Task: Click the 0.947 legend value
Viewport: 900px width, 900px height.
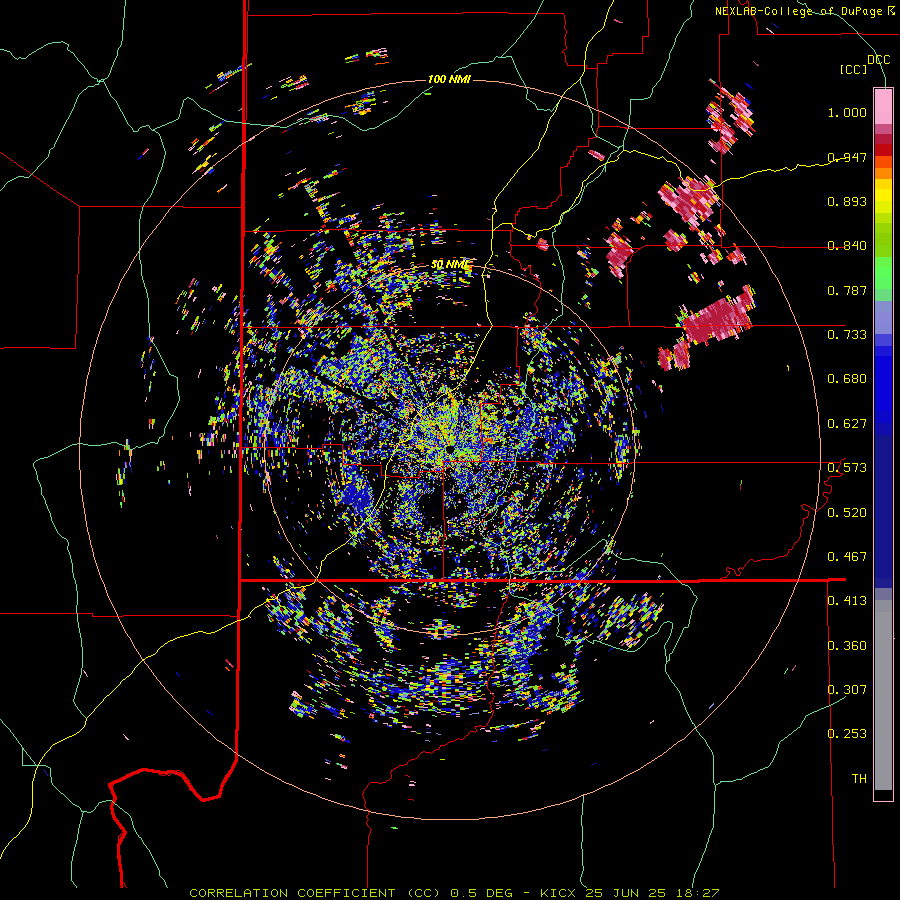Action: click(x=847, y=157)
